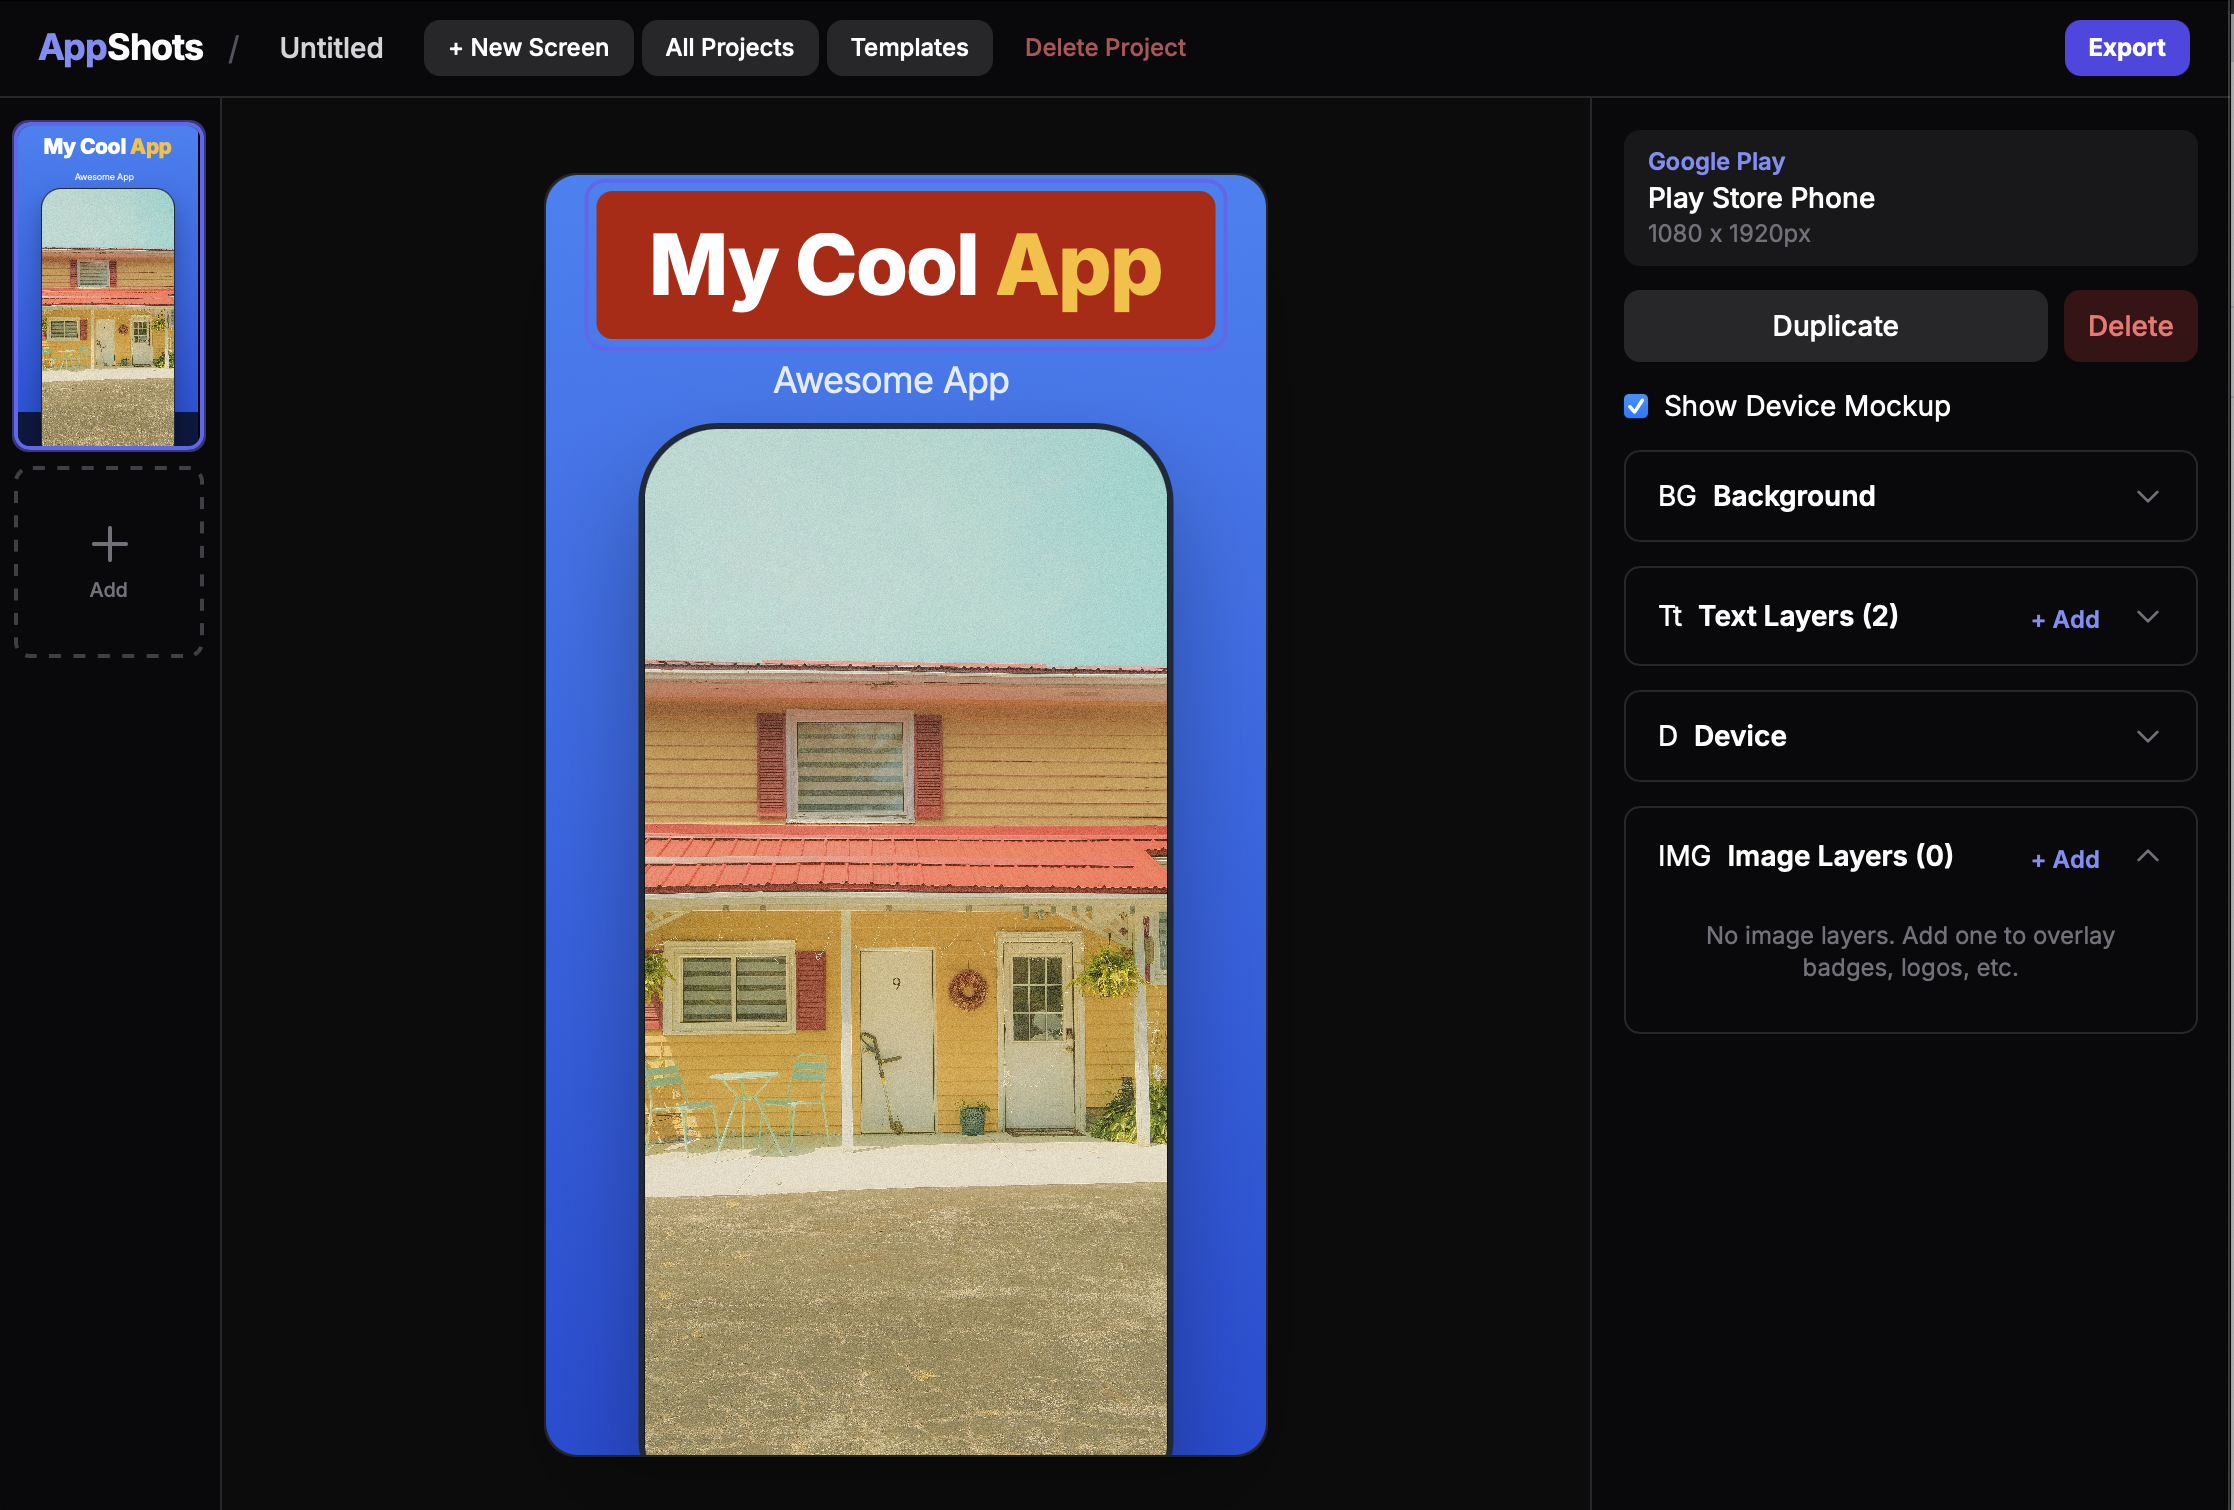Click the Untitled project name to rename
The width and height of the screenshot is (2234, 1510).
tap(331, 47)
